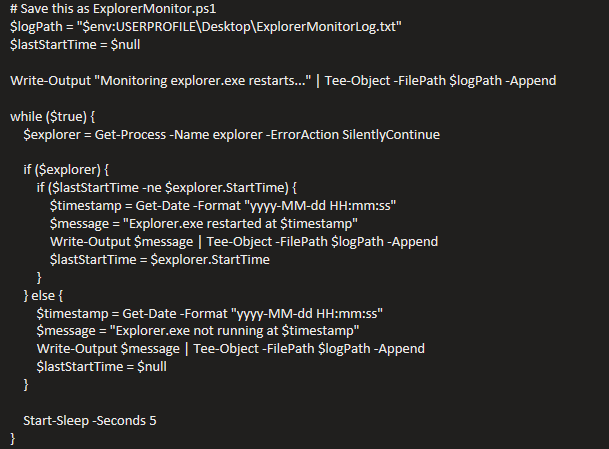Click the -ne comparison with $explorer.StartTime
609x449 pixels.
[x=215, y=188]
